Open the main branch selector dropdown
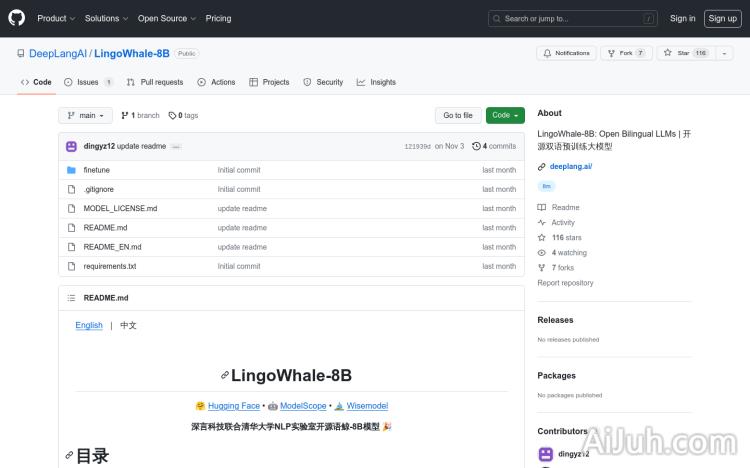The height and width of the screenshot is (468, 750). point(86,115)
